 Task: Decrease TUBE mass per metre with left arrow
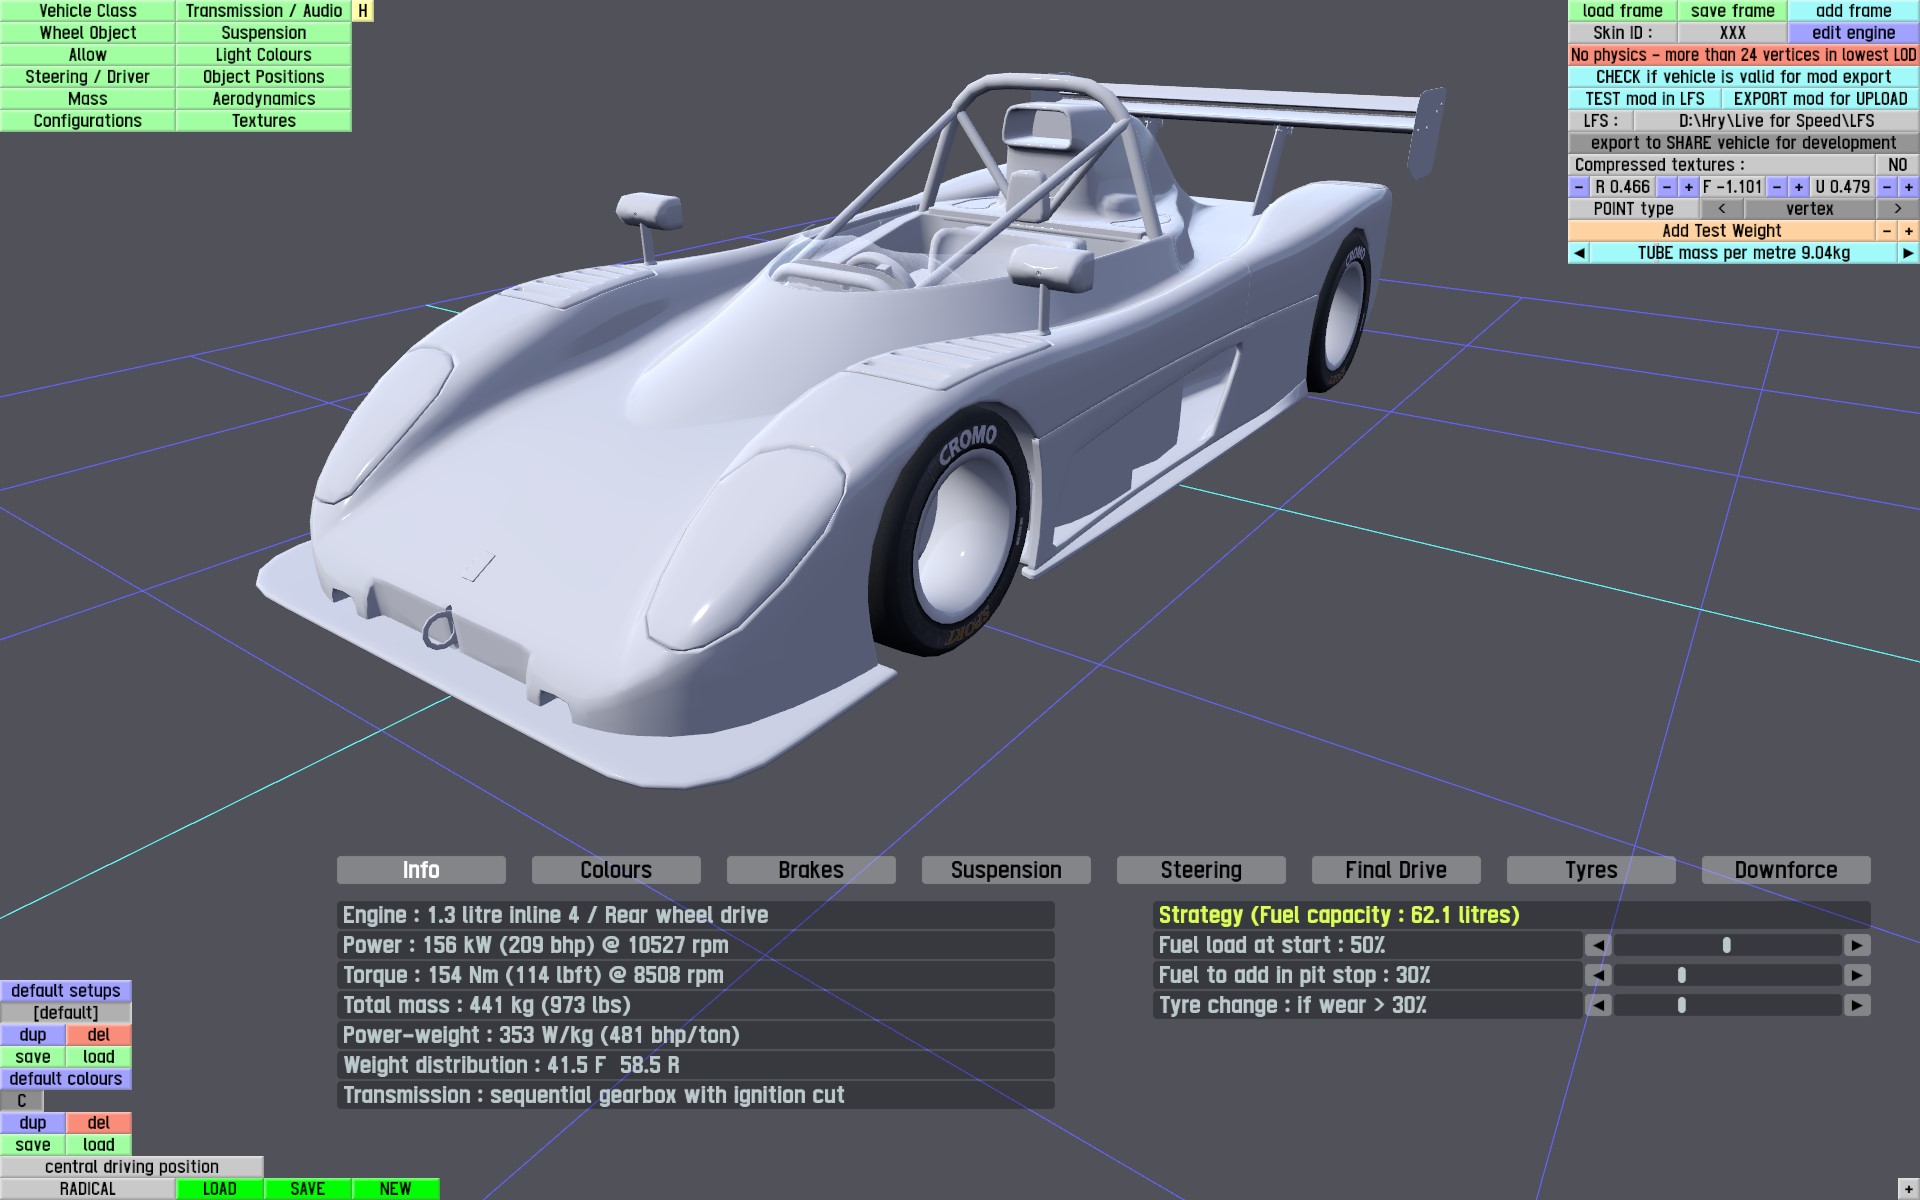[x=1579, y=253]
